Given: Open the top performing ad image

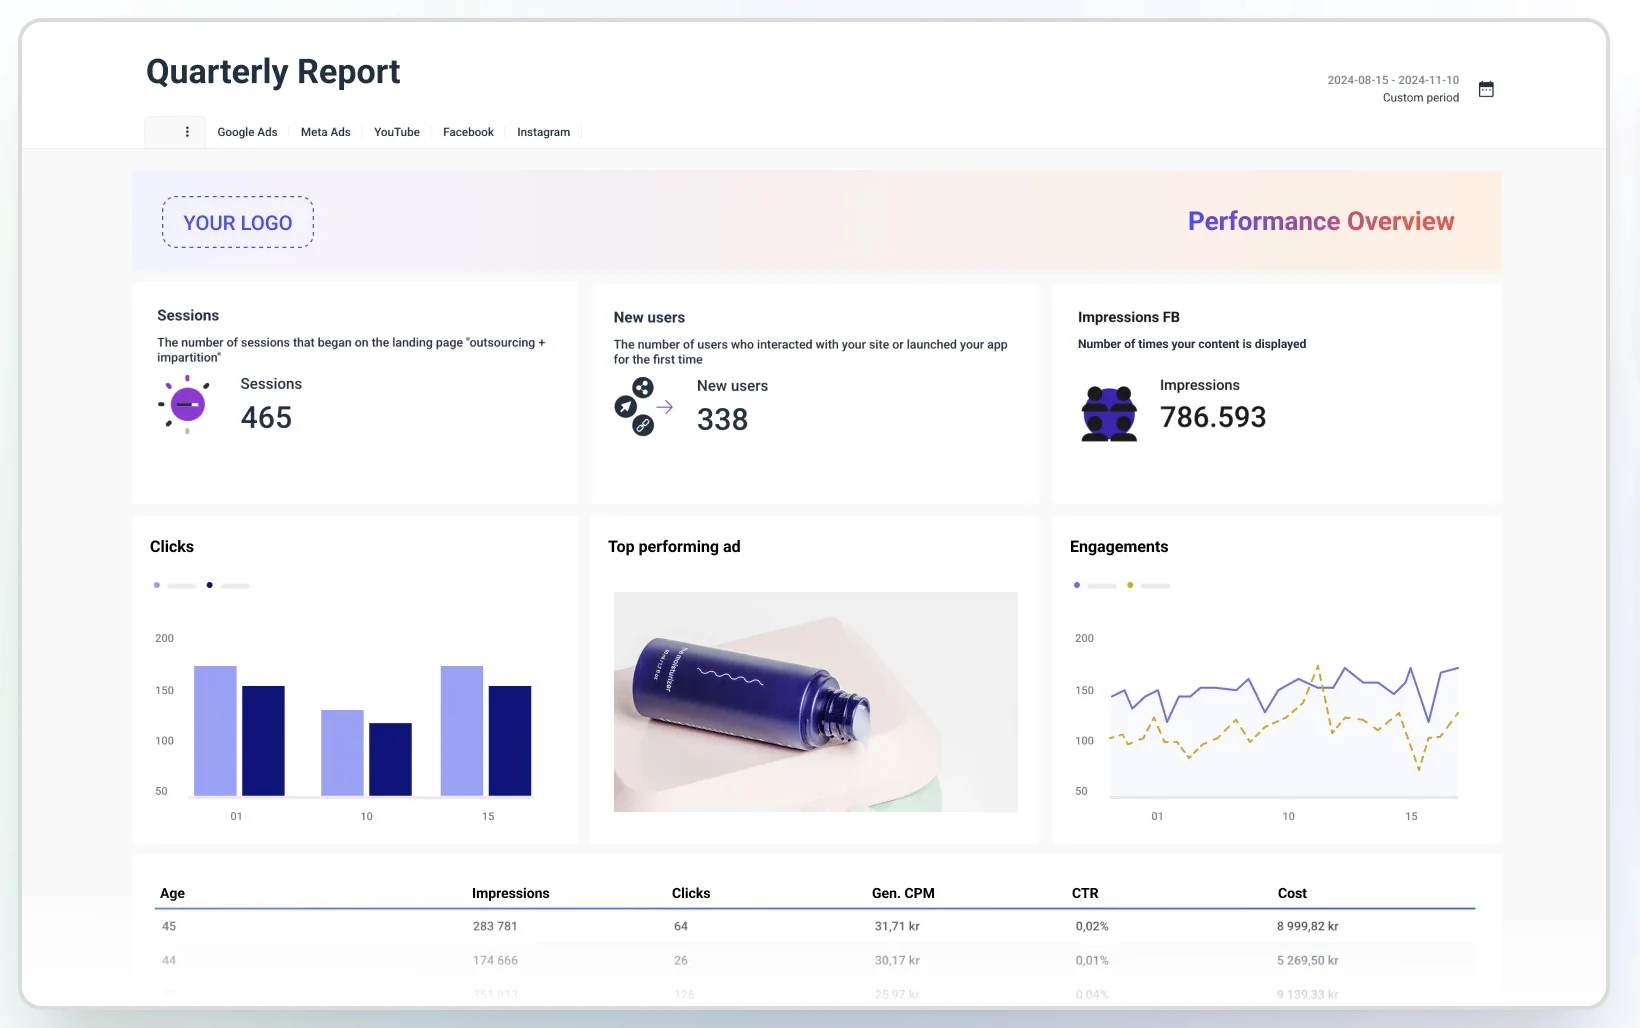Looking at the screenshot, I should (816, 701).
